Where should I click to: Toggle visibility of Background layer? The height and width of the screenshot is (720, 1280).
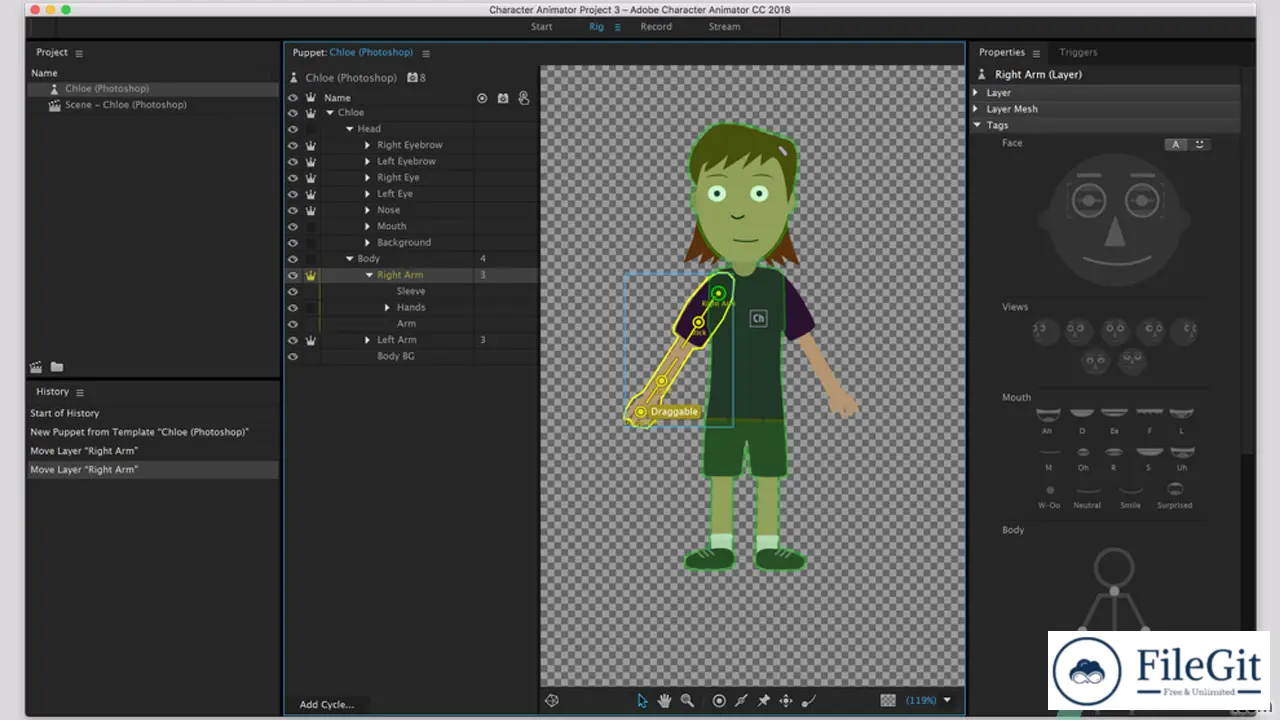(293, 243)
